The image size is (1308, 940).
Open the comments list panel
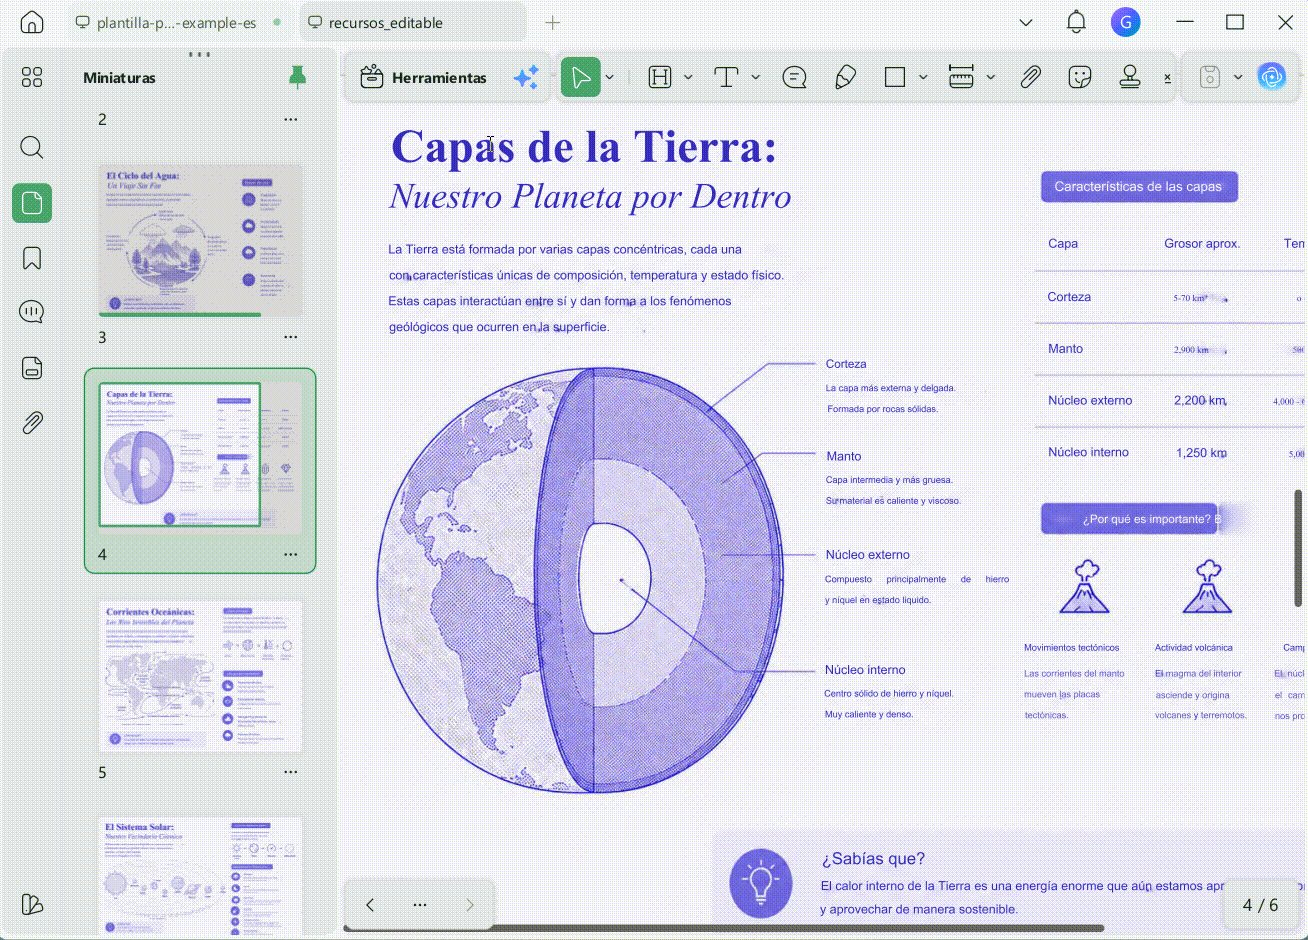pos(32,312)
